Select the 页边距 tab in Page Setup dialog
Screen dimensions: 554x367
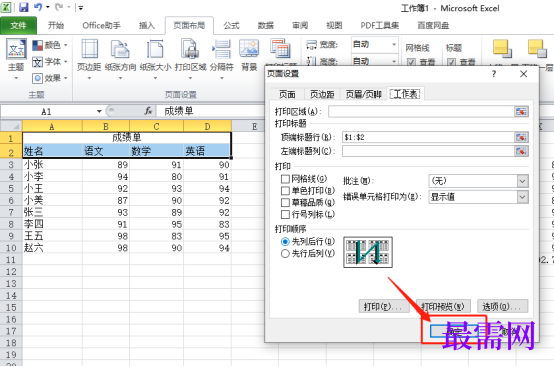[322, 94]
